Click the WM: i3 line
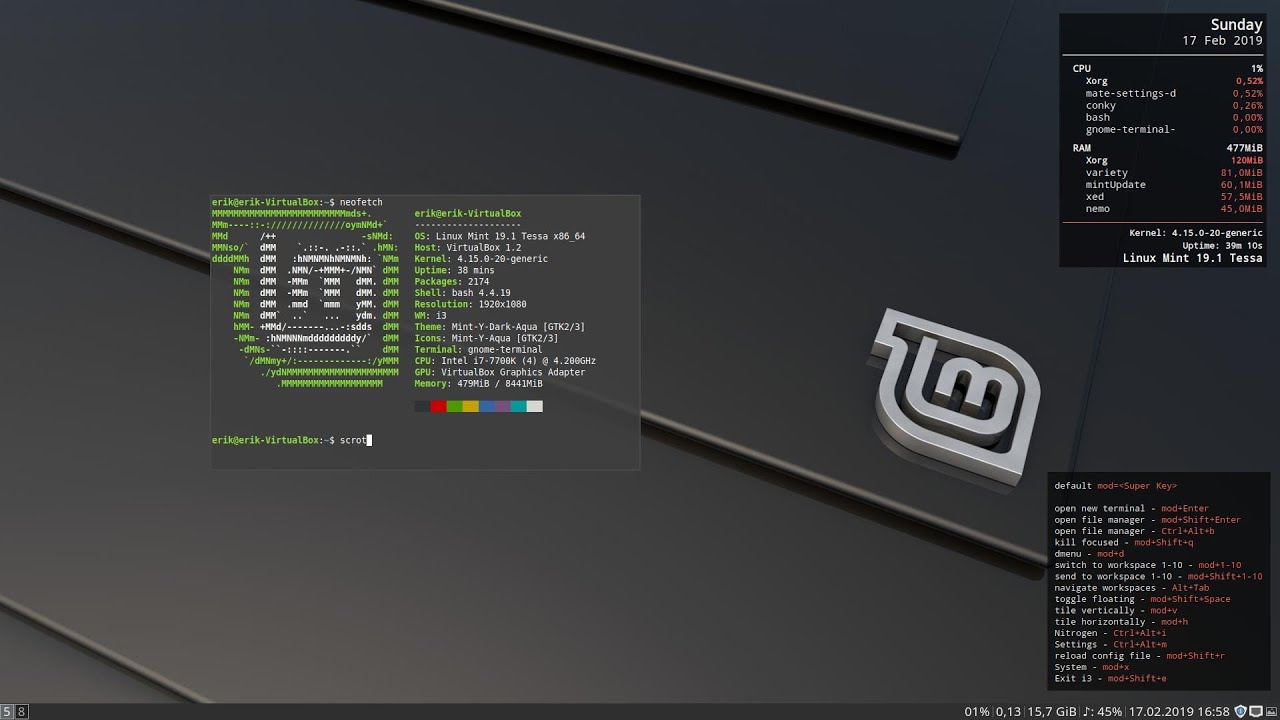The image size is (1280, 720). [x=430, y=316]
